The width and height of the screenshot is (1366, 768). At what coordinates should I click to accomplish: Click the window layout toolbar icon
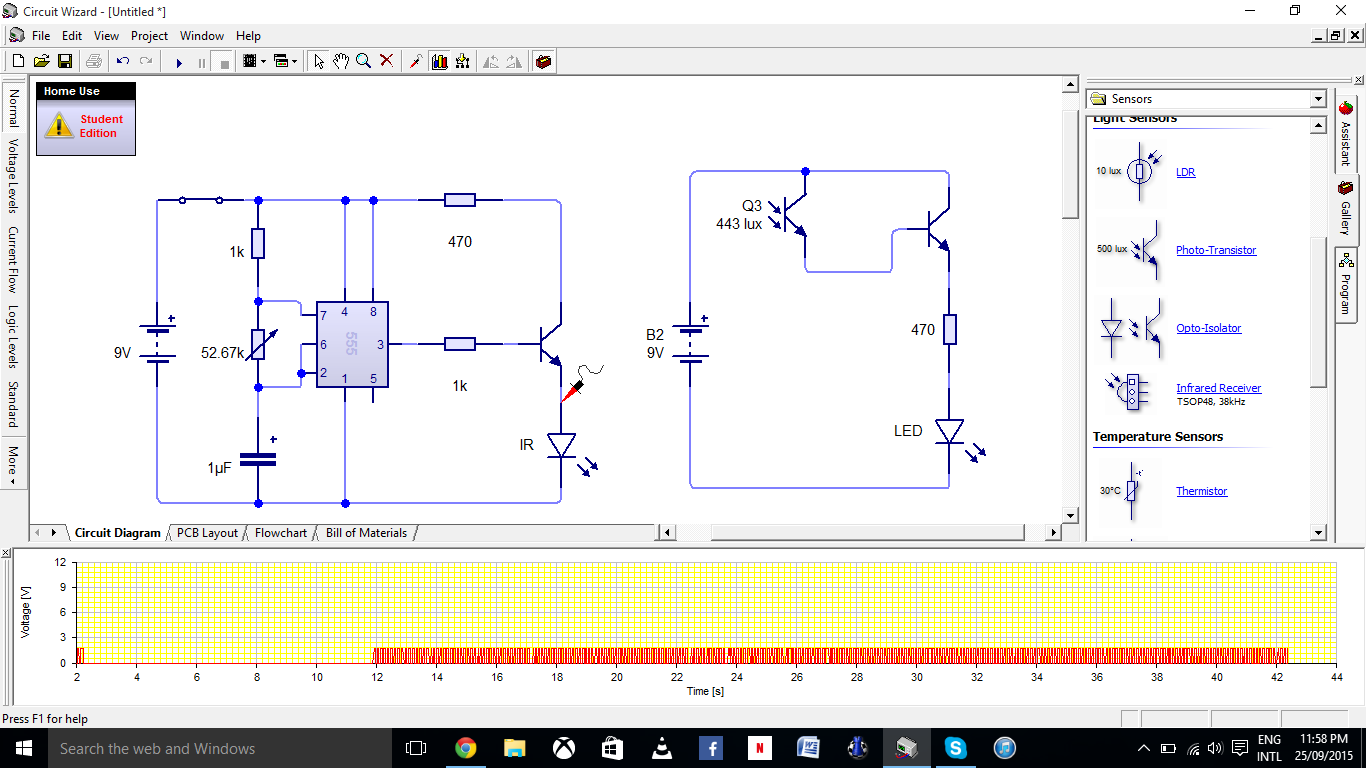point(281,61)
